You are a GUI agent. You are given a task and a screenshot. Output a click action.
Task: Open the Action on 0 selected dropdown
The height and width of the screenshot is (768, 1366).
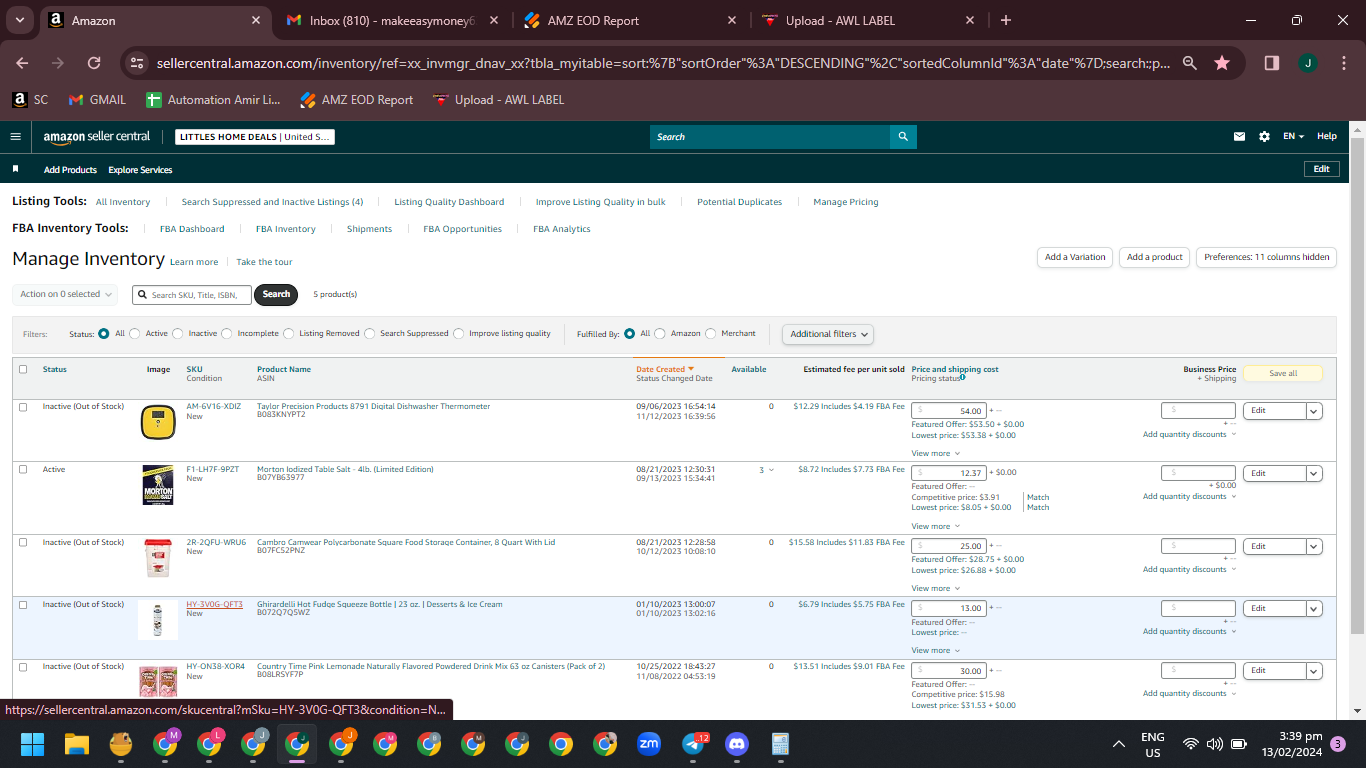point(65,294)
